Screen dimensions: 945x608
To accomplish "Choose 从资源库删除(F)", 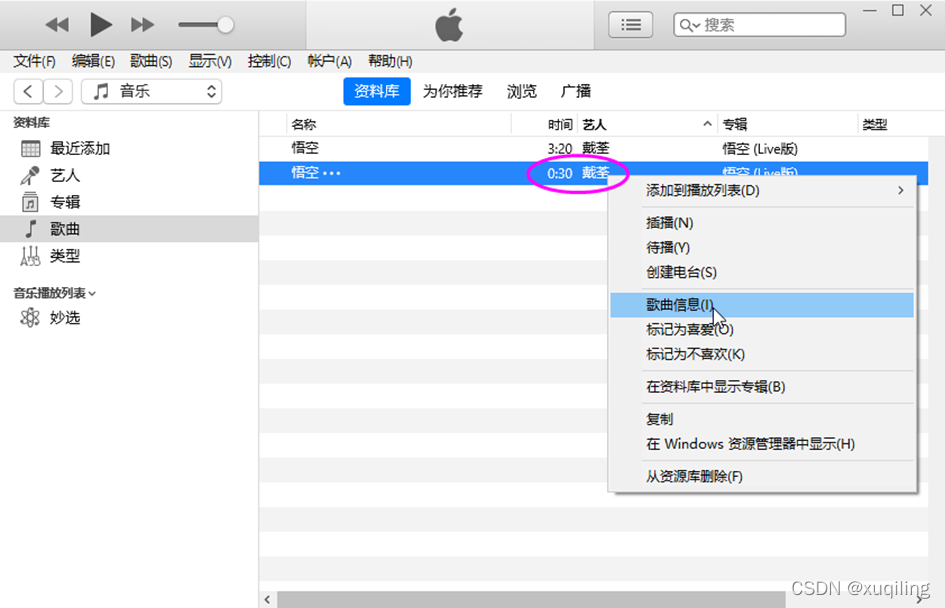I will point(762,477).
